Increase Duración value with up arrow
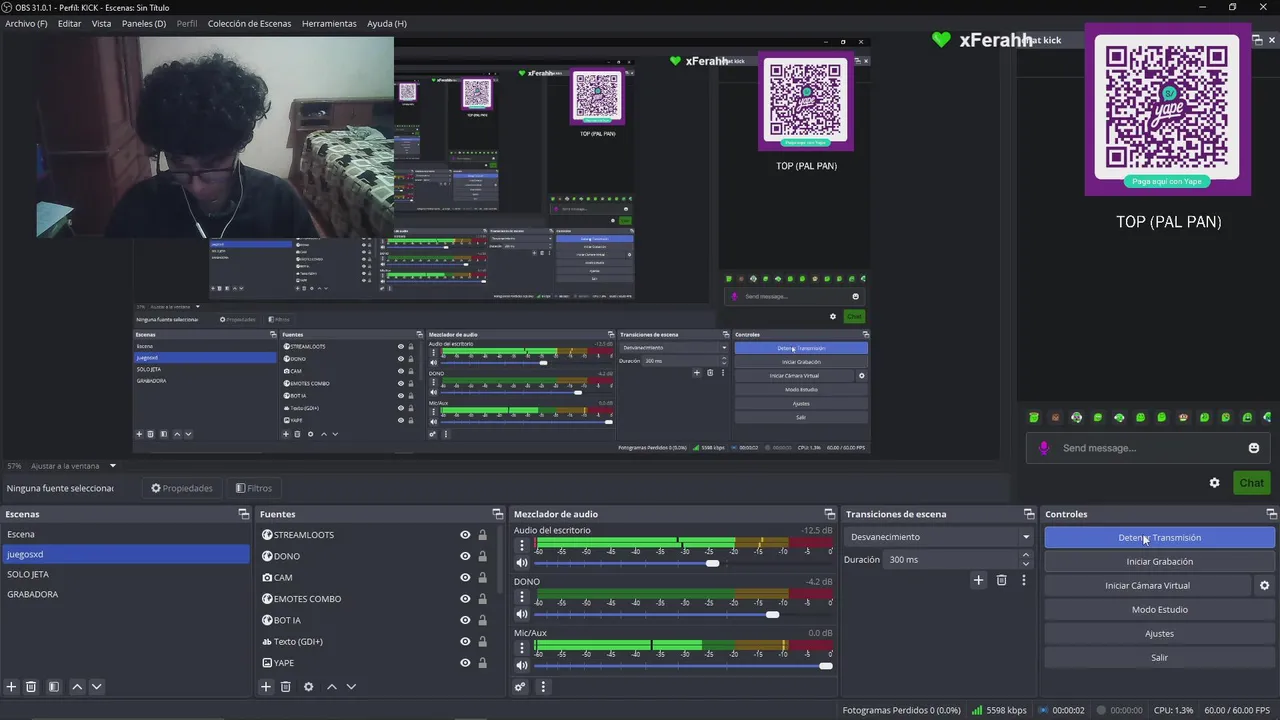The image size is (1280, 720). pos(1026,555)
